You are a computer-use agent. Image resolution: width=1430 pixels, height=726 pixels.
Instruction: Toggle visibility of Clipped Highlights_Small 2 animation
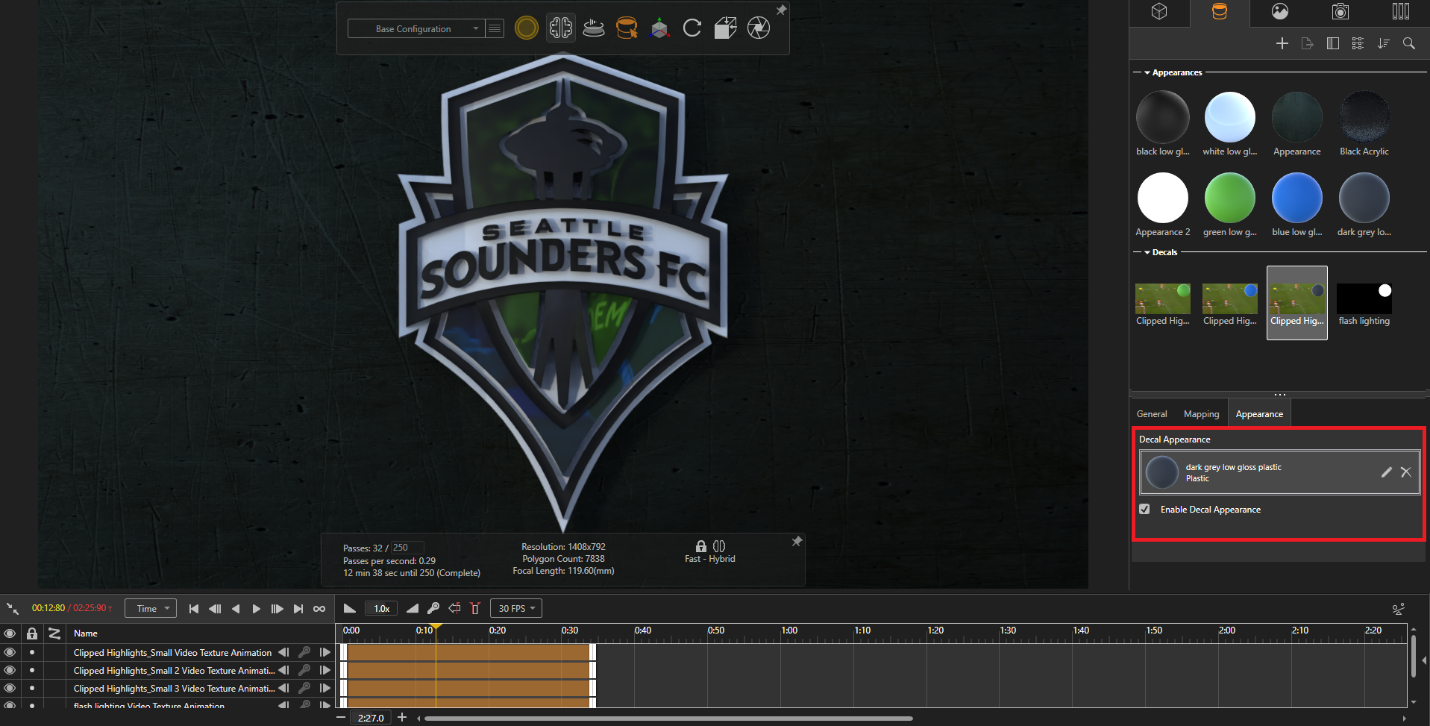point(10,670)
